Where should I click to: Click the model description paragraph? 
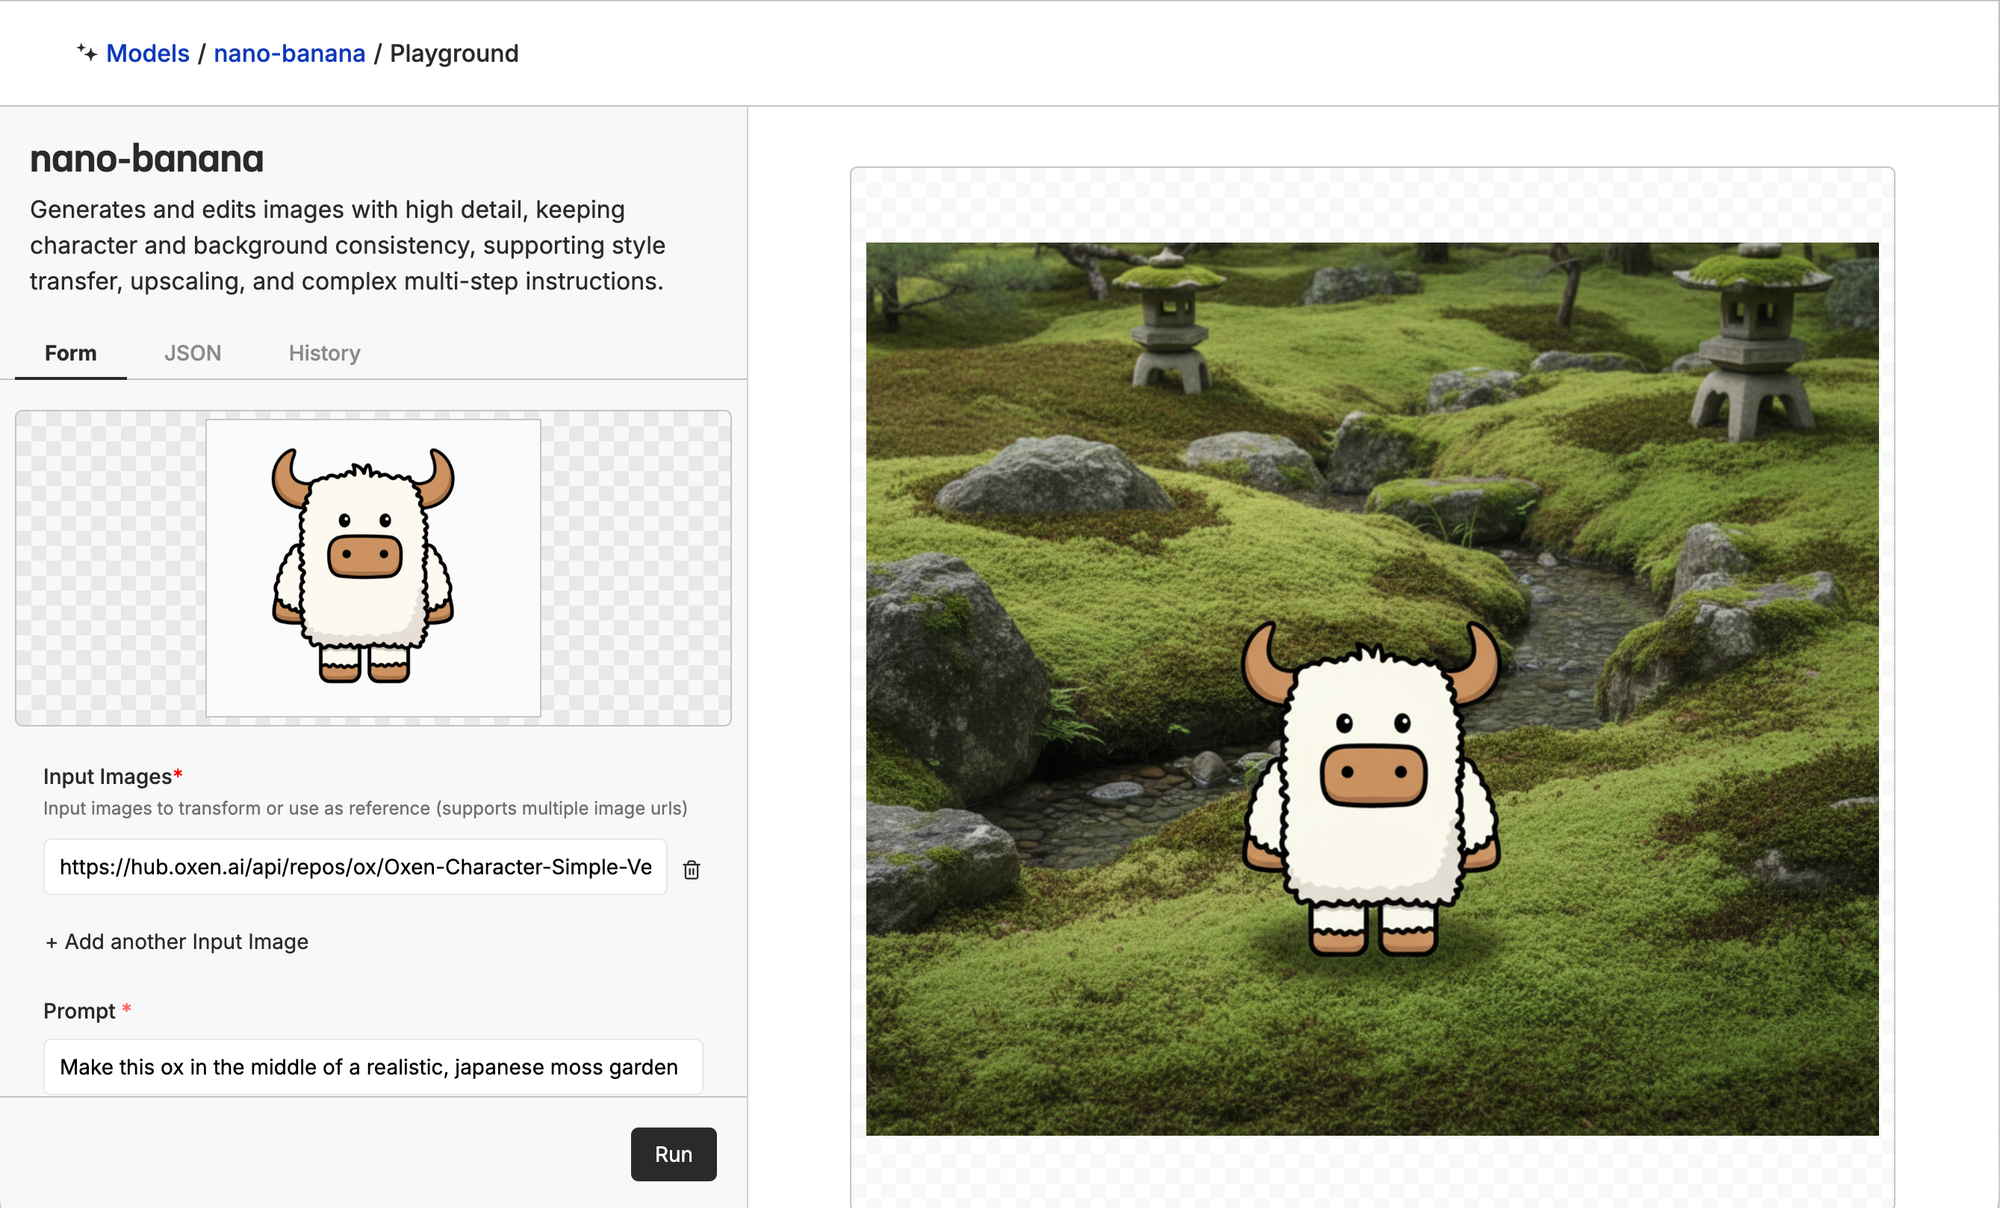point(347,245)
